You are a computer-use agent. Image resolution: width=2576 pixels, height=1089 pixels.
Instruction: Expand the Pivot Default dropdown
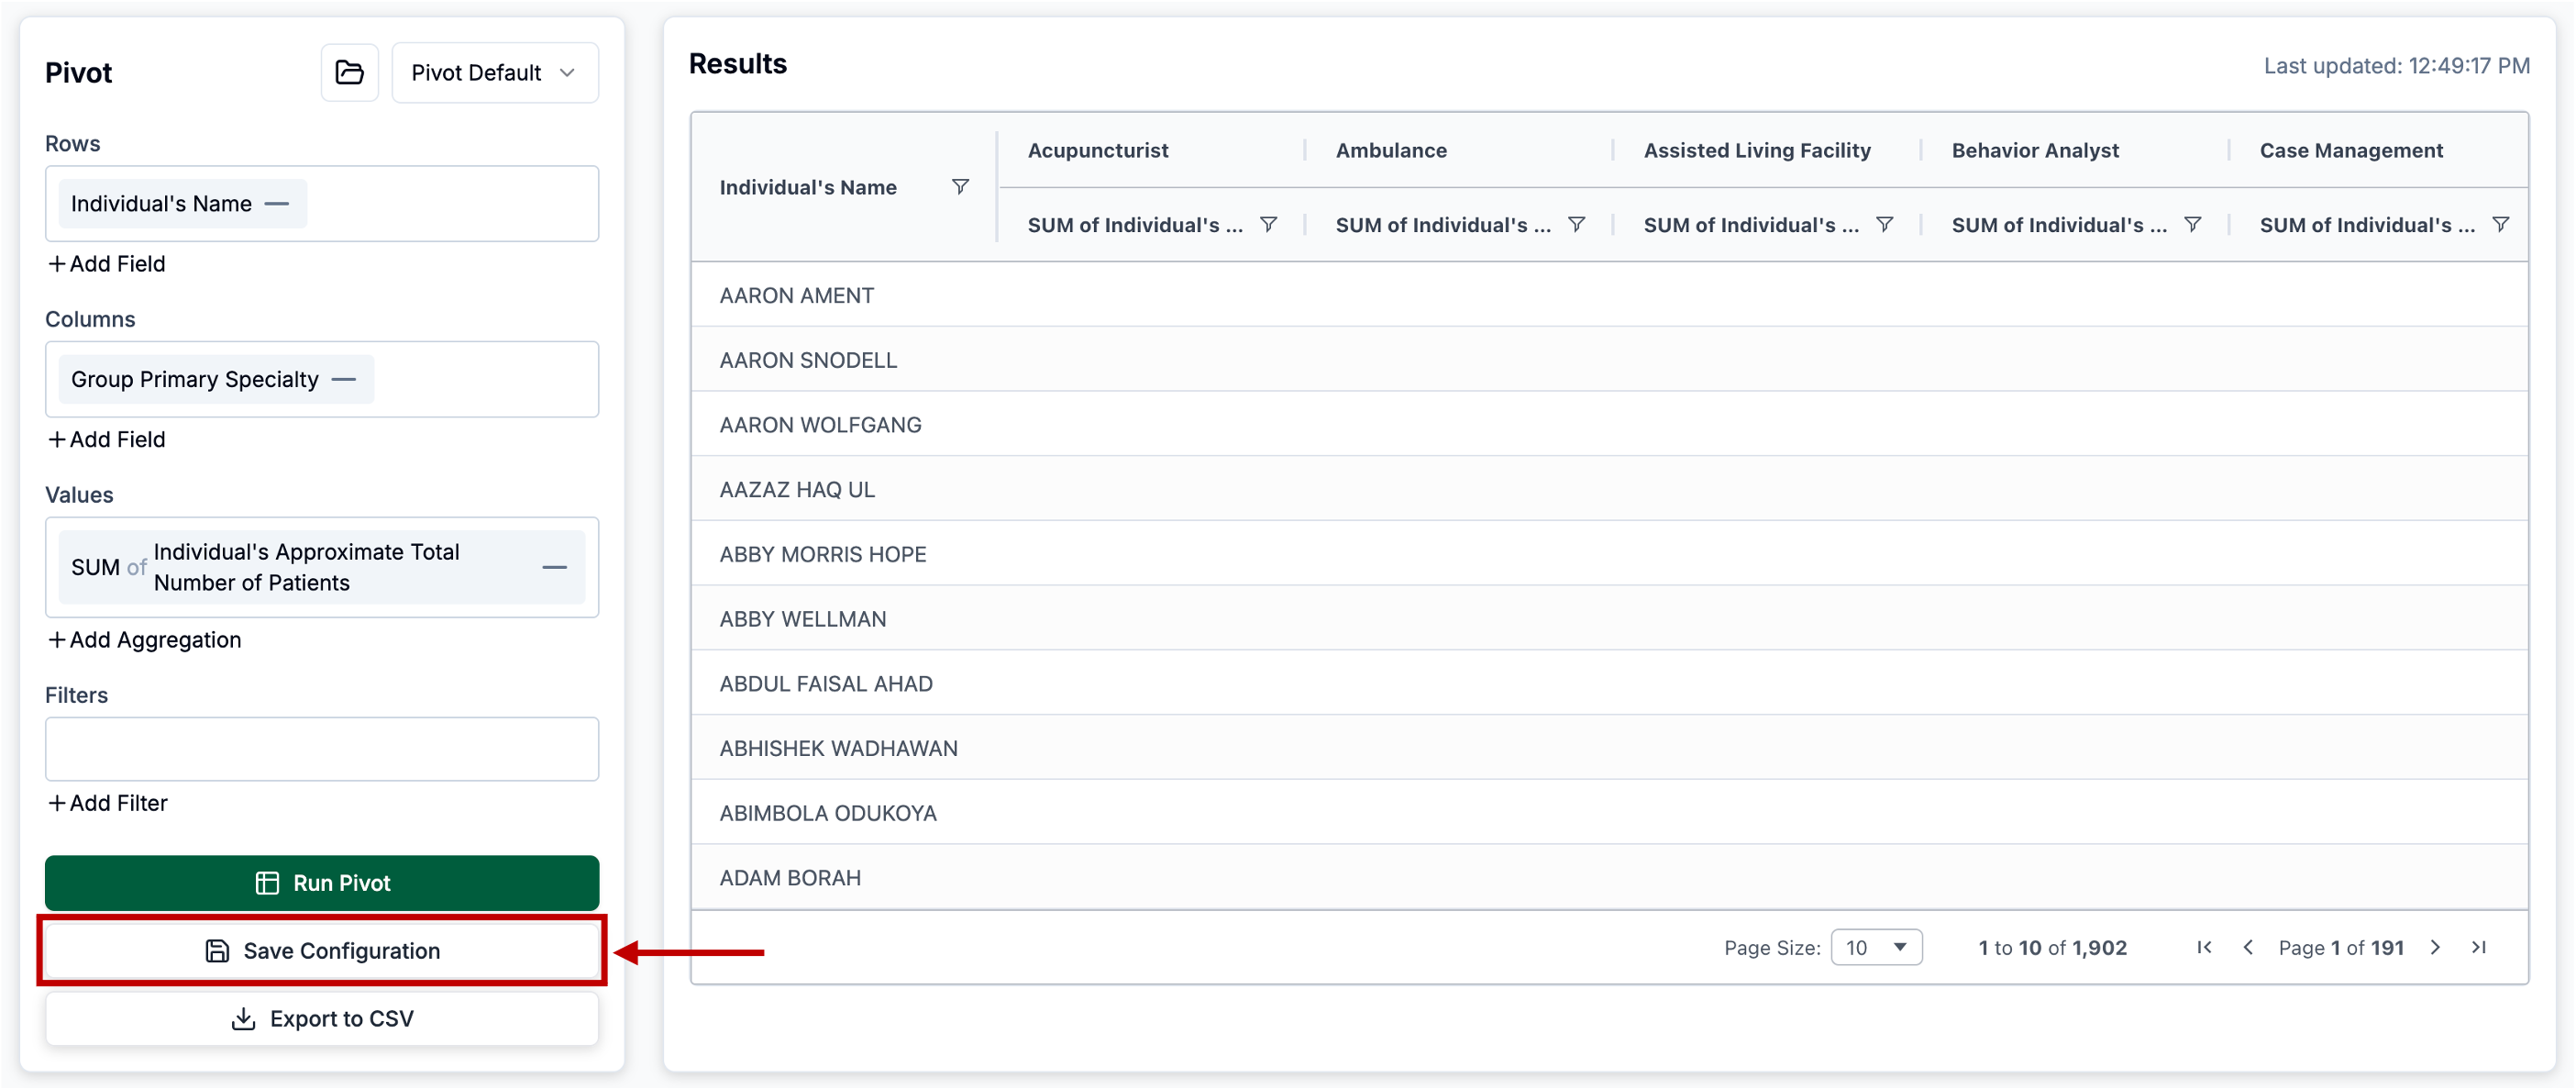coord(495,72)
